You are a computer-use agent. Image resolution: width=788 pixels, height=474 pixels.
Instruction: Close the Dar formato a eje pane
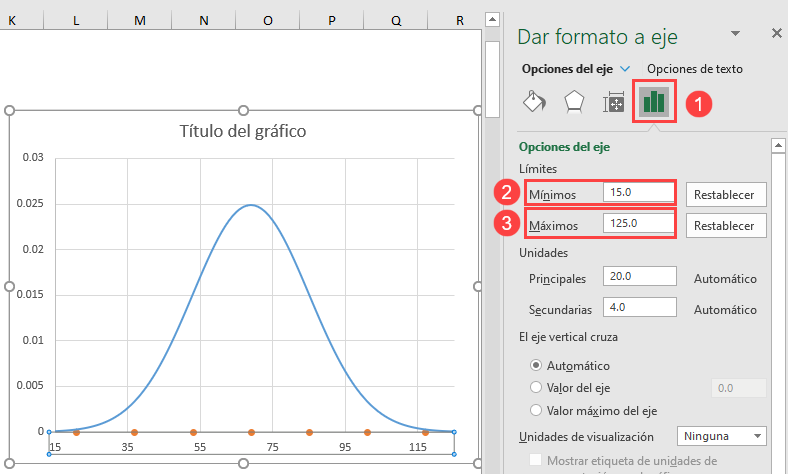(776, 33)
